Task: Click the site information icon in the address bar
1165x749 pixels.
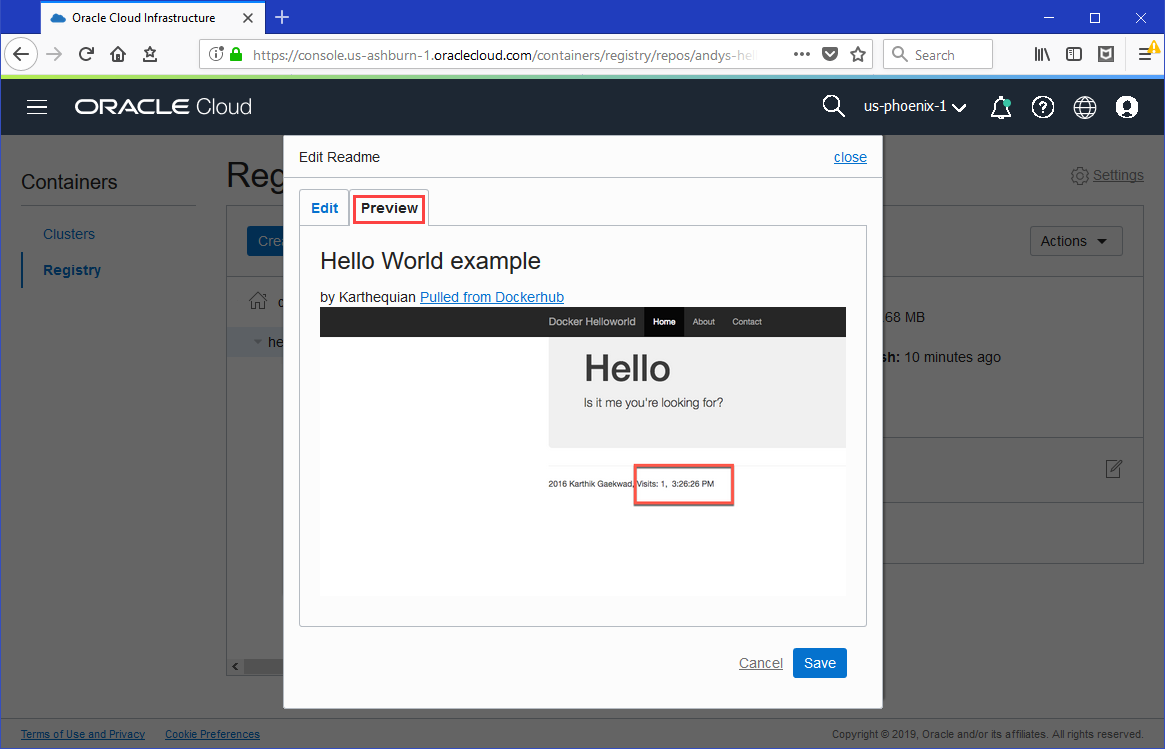Action: click(x=216, y=54)
